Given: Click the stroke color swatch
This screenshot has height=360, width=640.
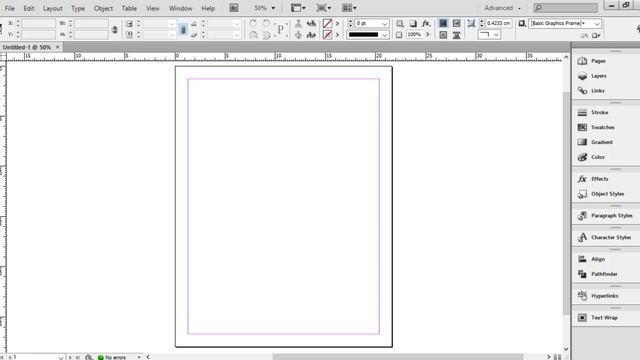Looking at the screenshot, I should coord(327,35).
